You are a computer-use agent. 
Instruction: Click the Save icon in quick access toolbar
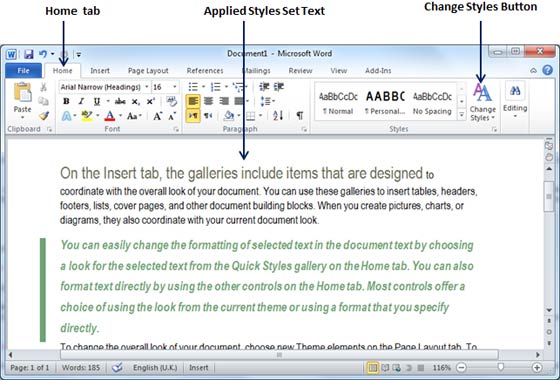(x=29, y=54)
